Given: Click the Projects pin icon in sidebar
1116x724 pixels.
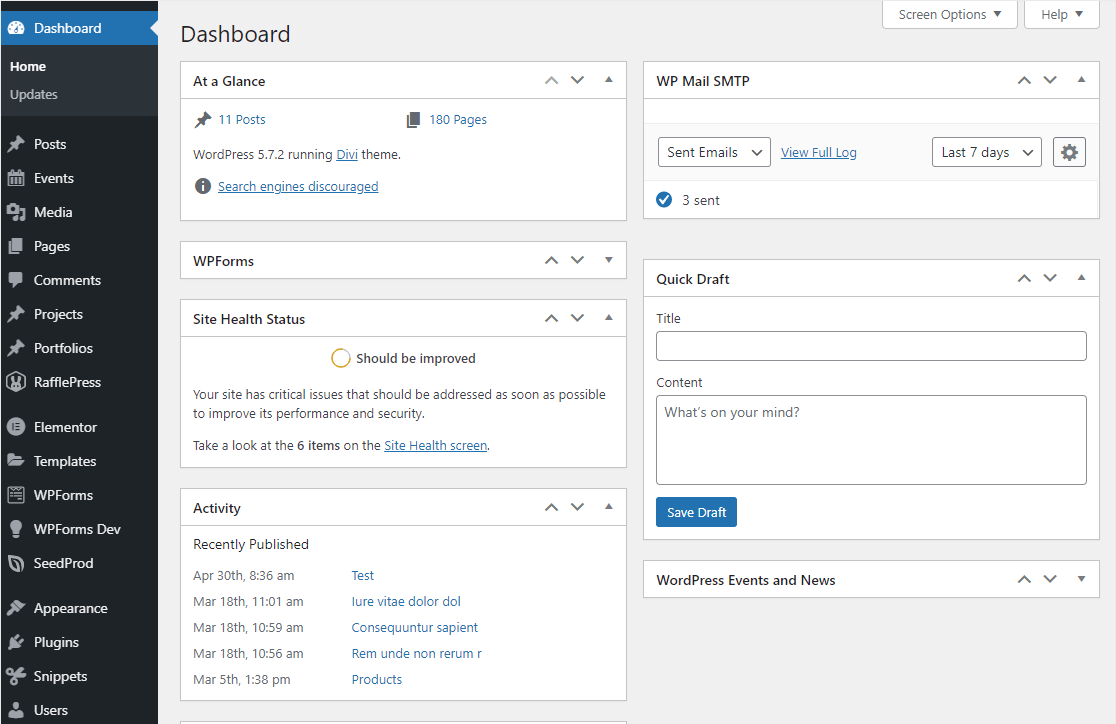Looking at the screenshot, I should coord(16,315).
